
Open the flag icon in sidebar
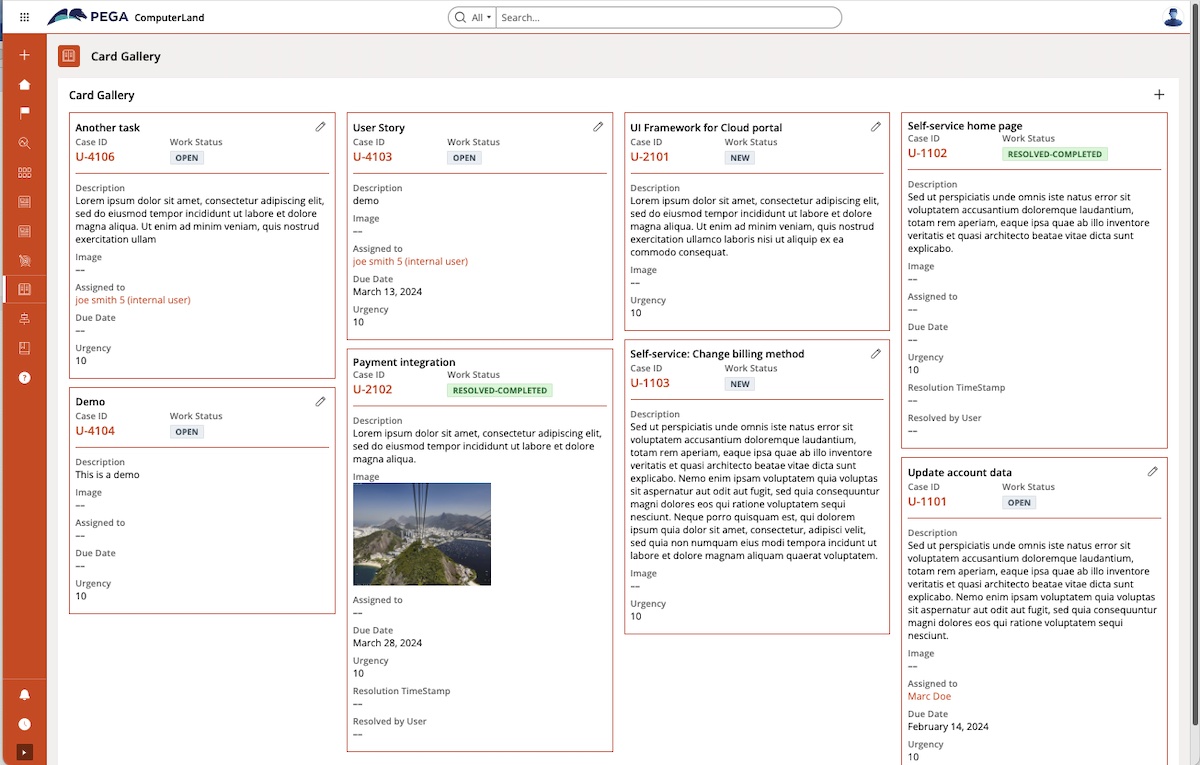click(24, 113)
